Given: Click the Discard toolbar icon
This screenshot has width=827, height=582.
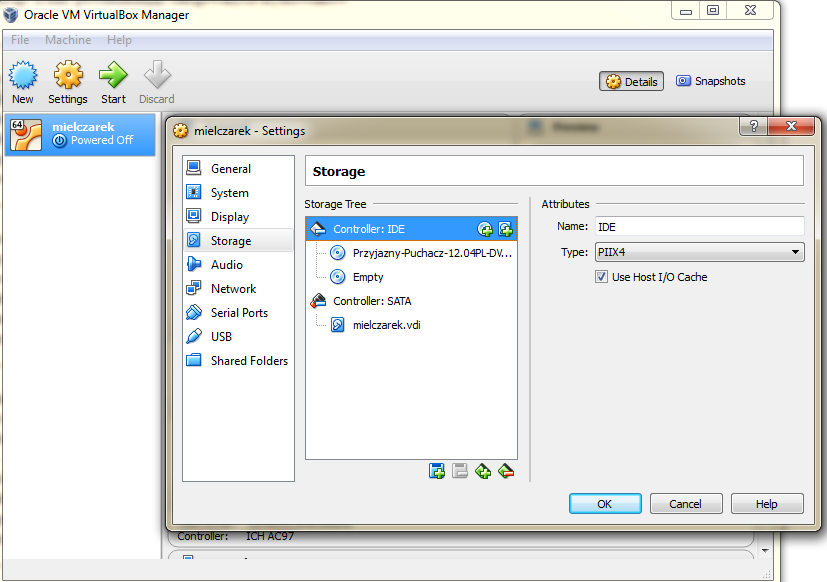Looking at the screenshot, I should click(x=157, y=75).
